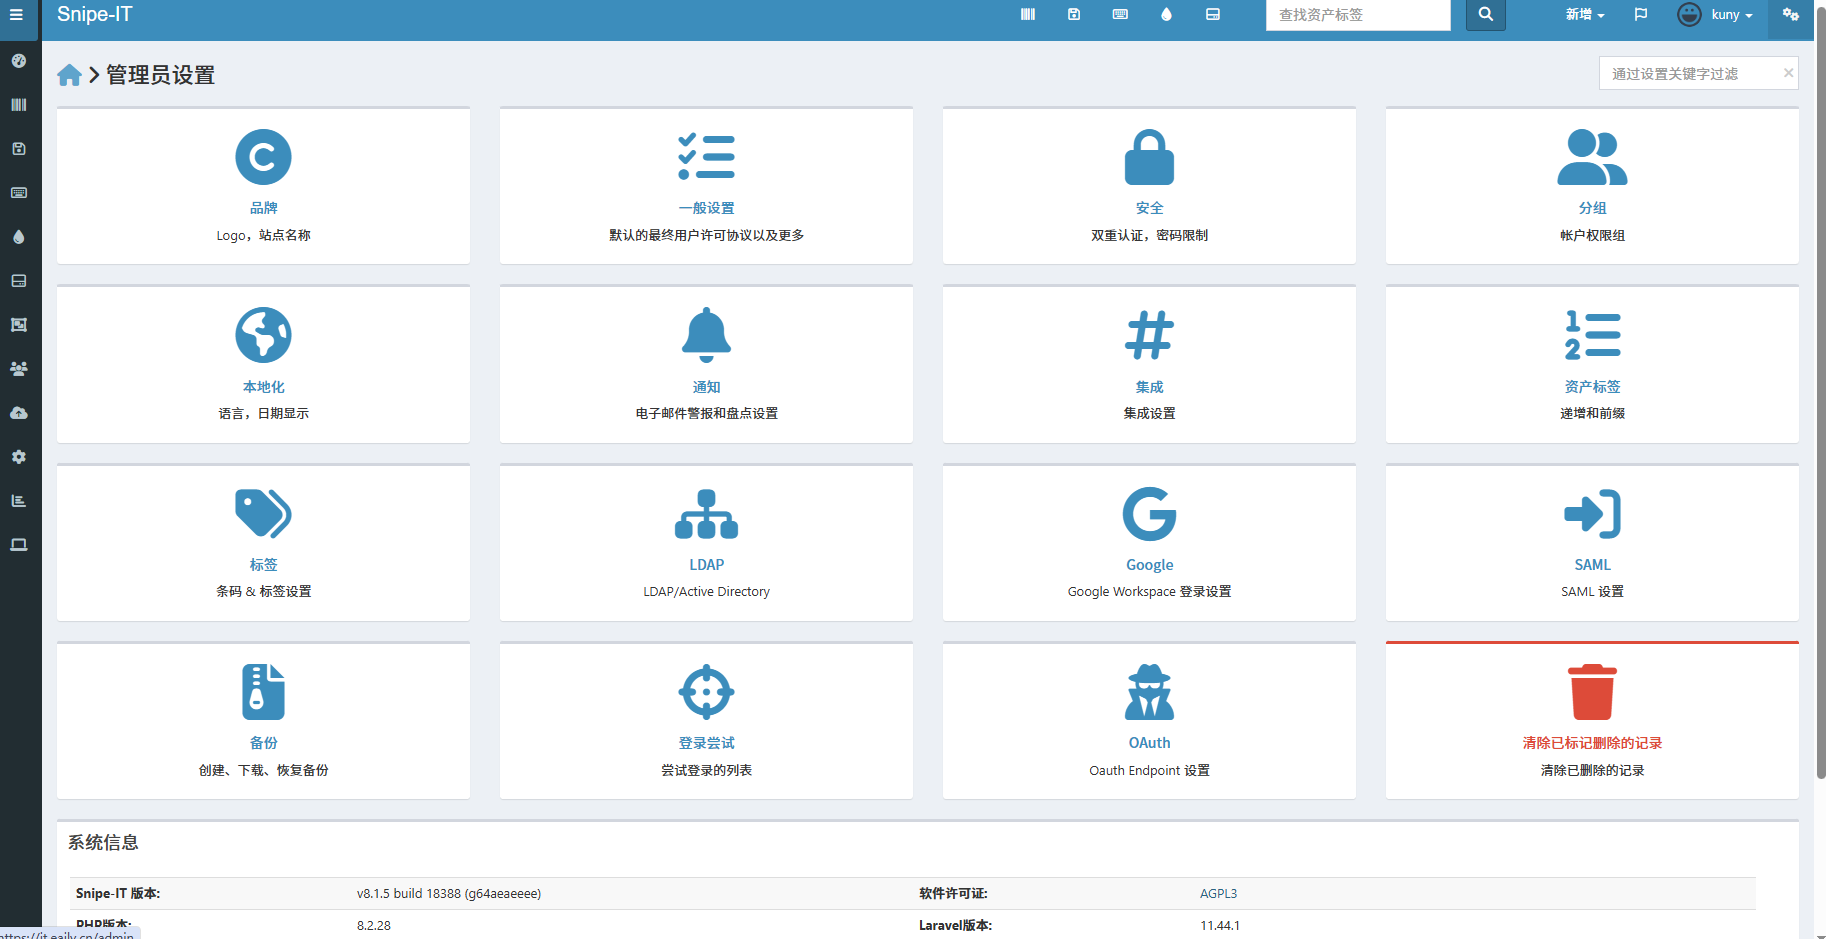Viewport: 1826px width, 939px height.
Task: Open the SAML link text
Action: tap(1592, 565)
